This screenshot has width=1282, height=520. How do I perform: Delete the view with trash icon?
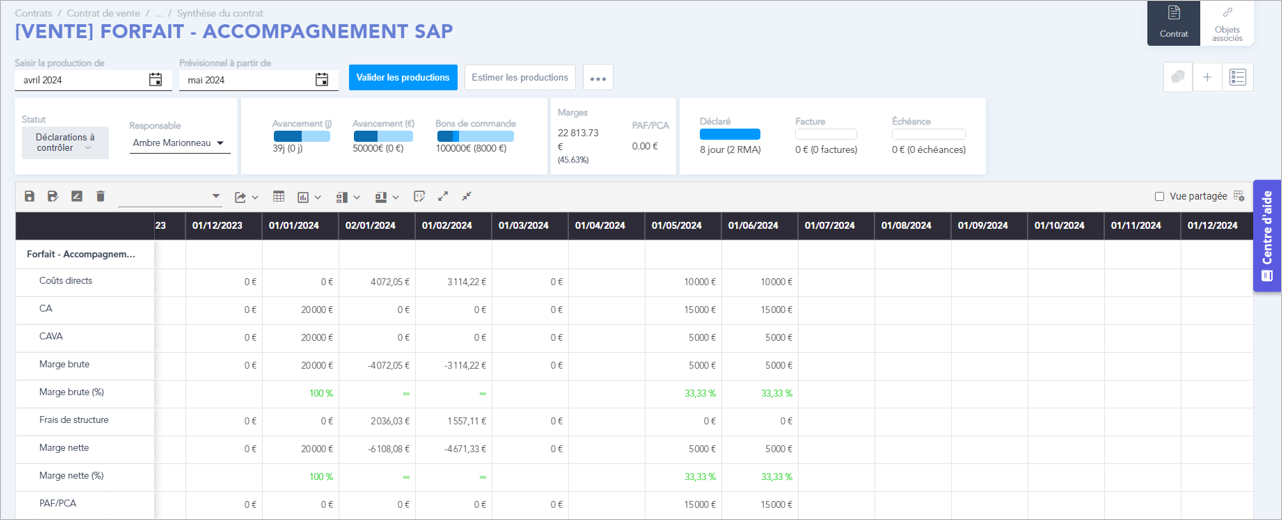100,197
